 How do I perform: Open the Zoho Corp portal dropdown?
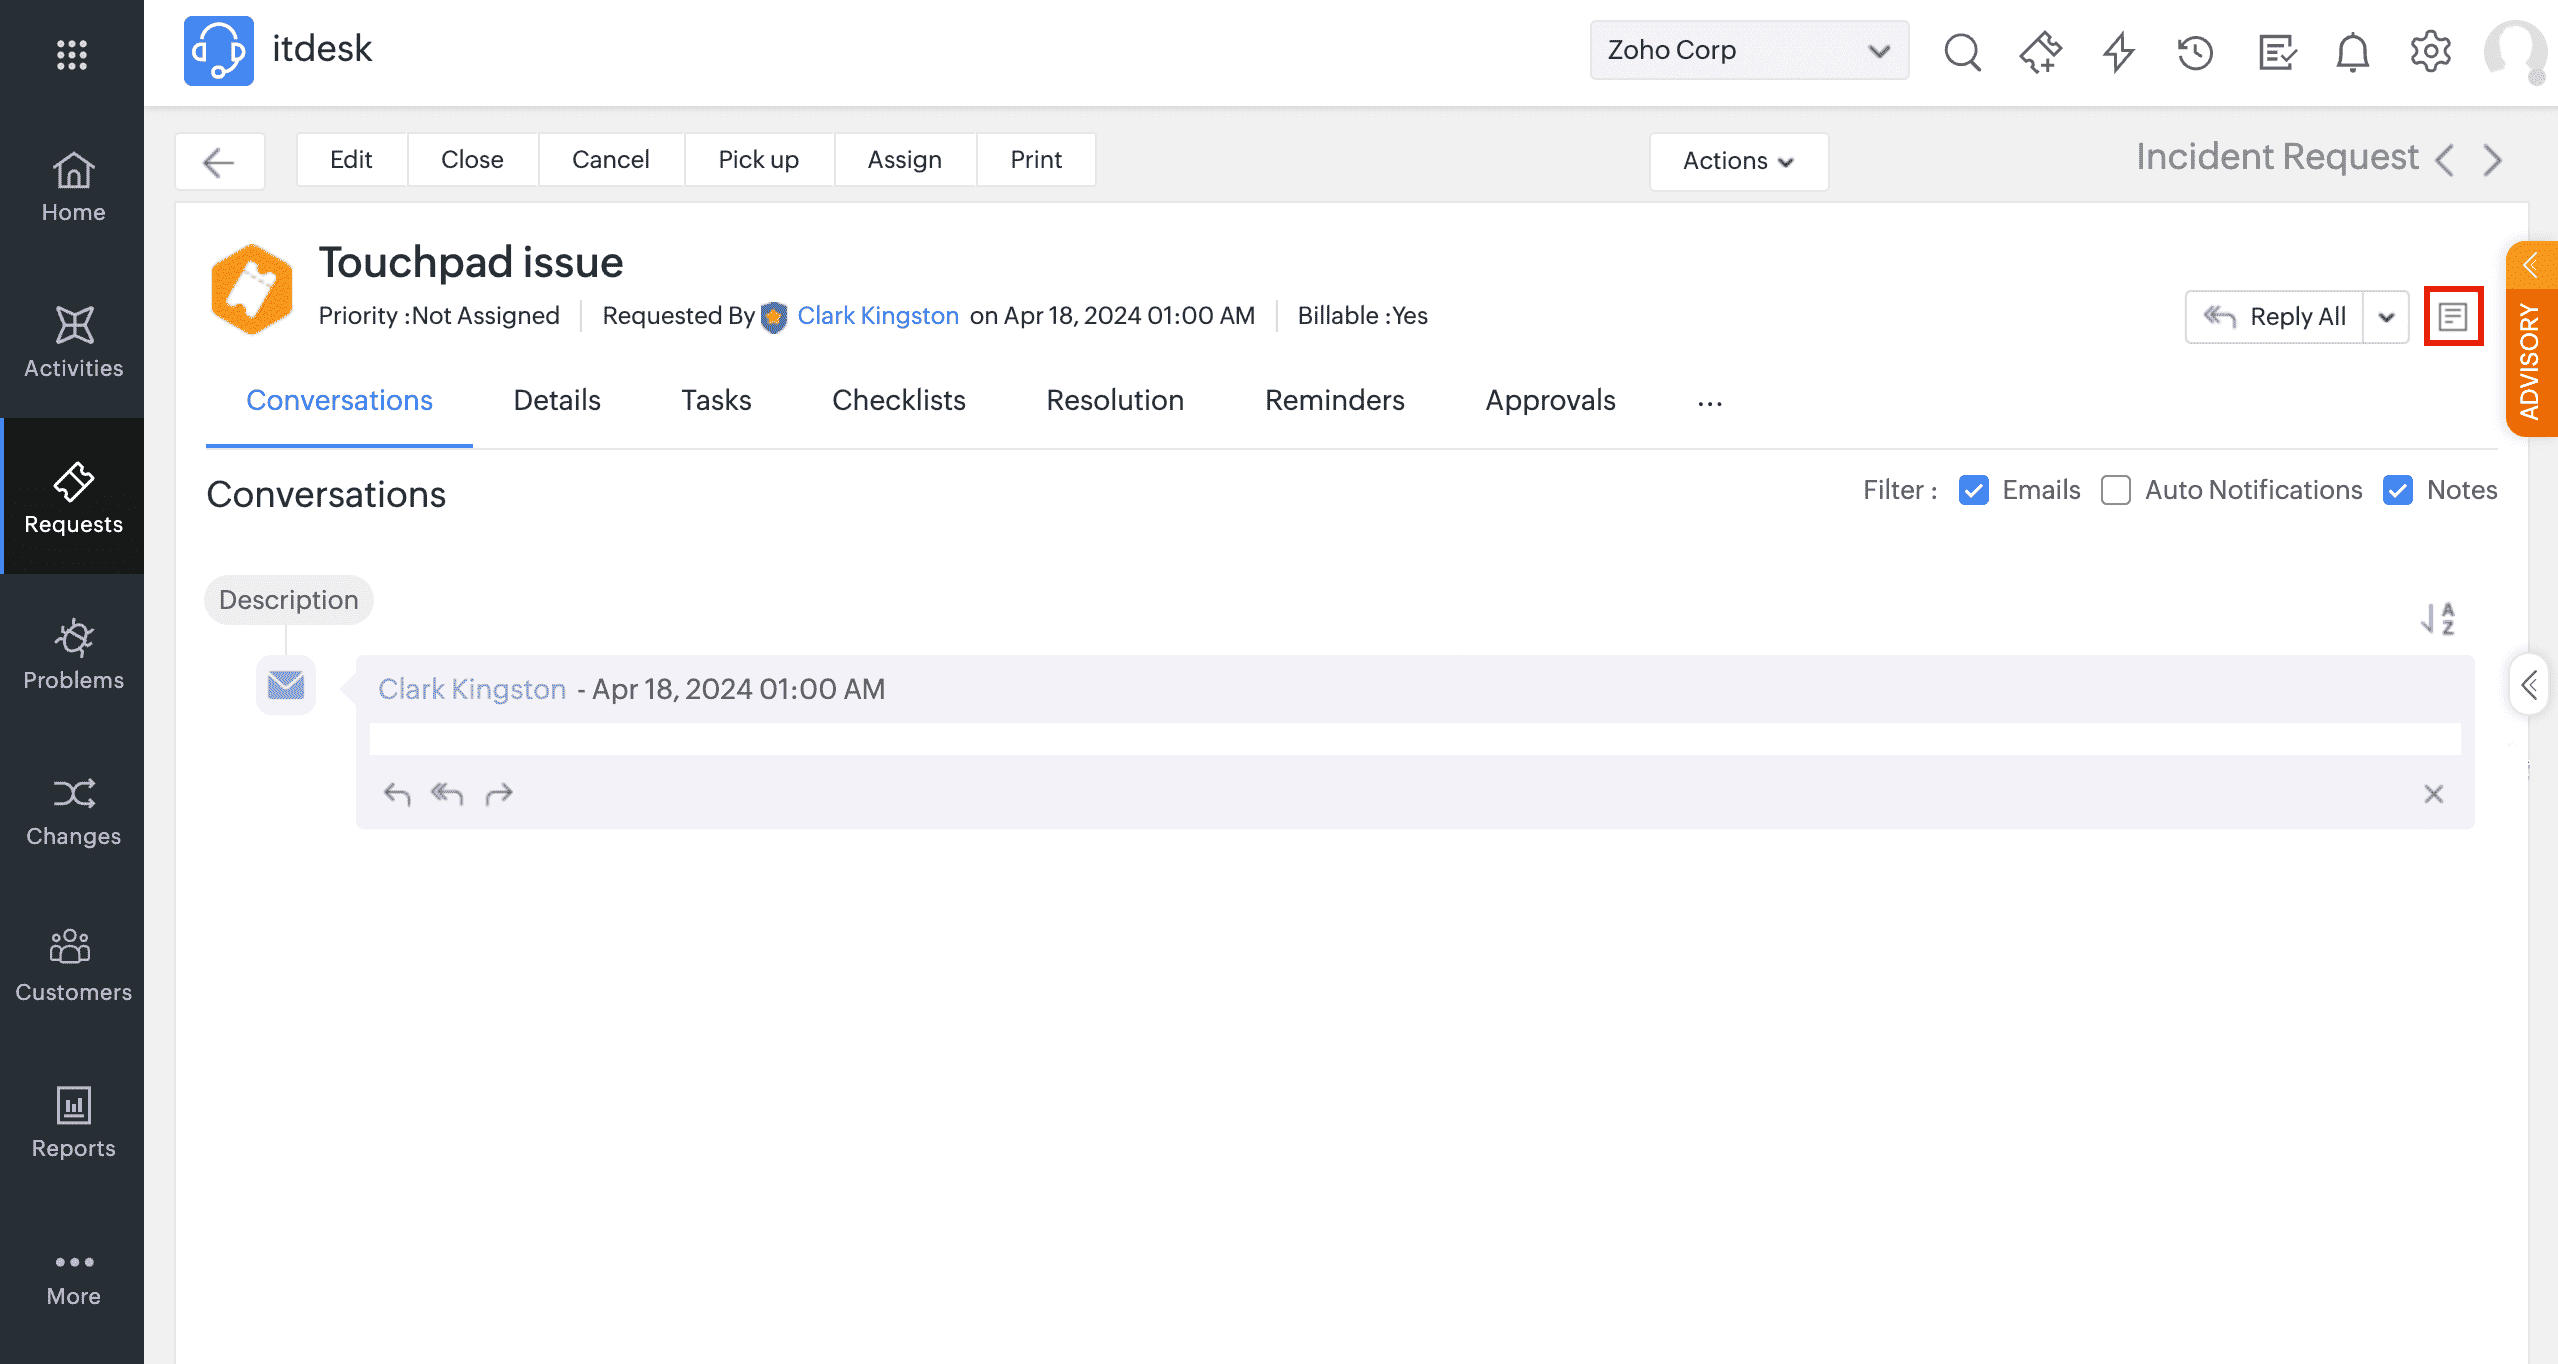(x=1748, y=50)
